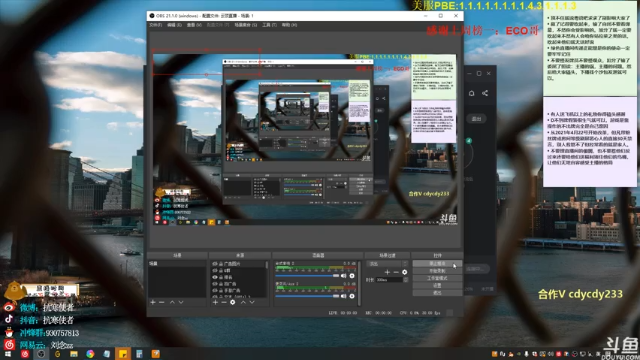Viewport: 640px width, 360px height.
Task: Toggle visibility eye of the third source
Action: [x=215, y=277]
